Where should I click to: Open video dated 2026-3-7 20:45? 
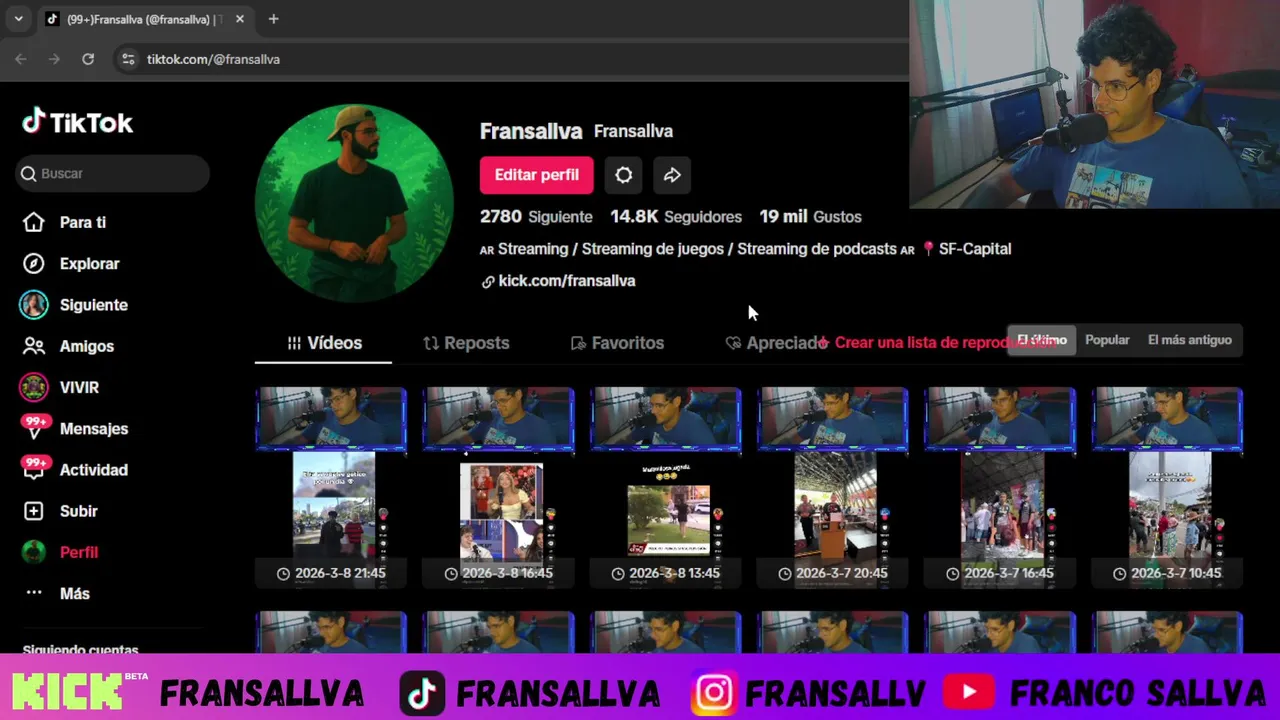834,487
